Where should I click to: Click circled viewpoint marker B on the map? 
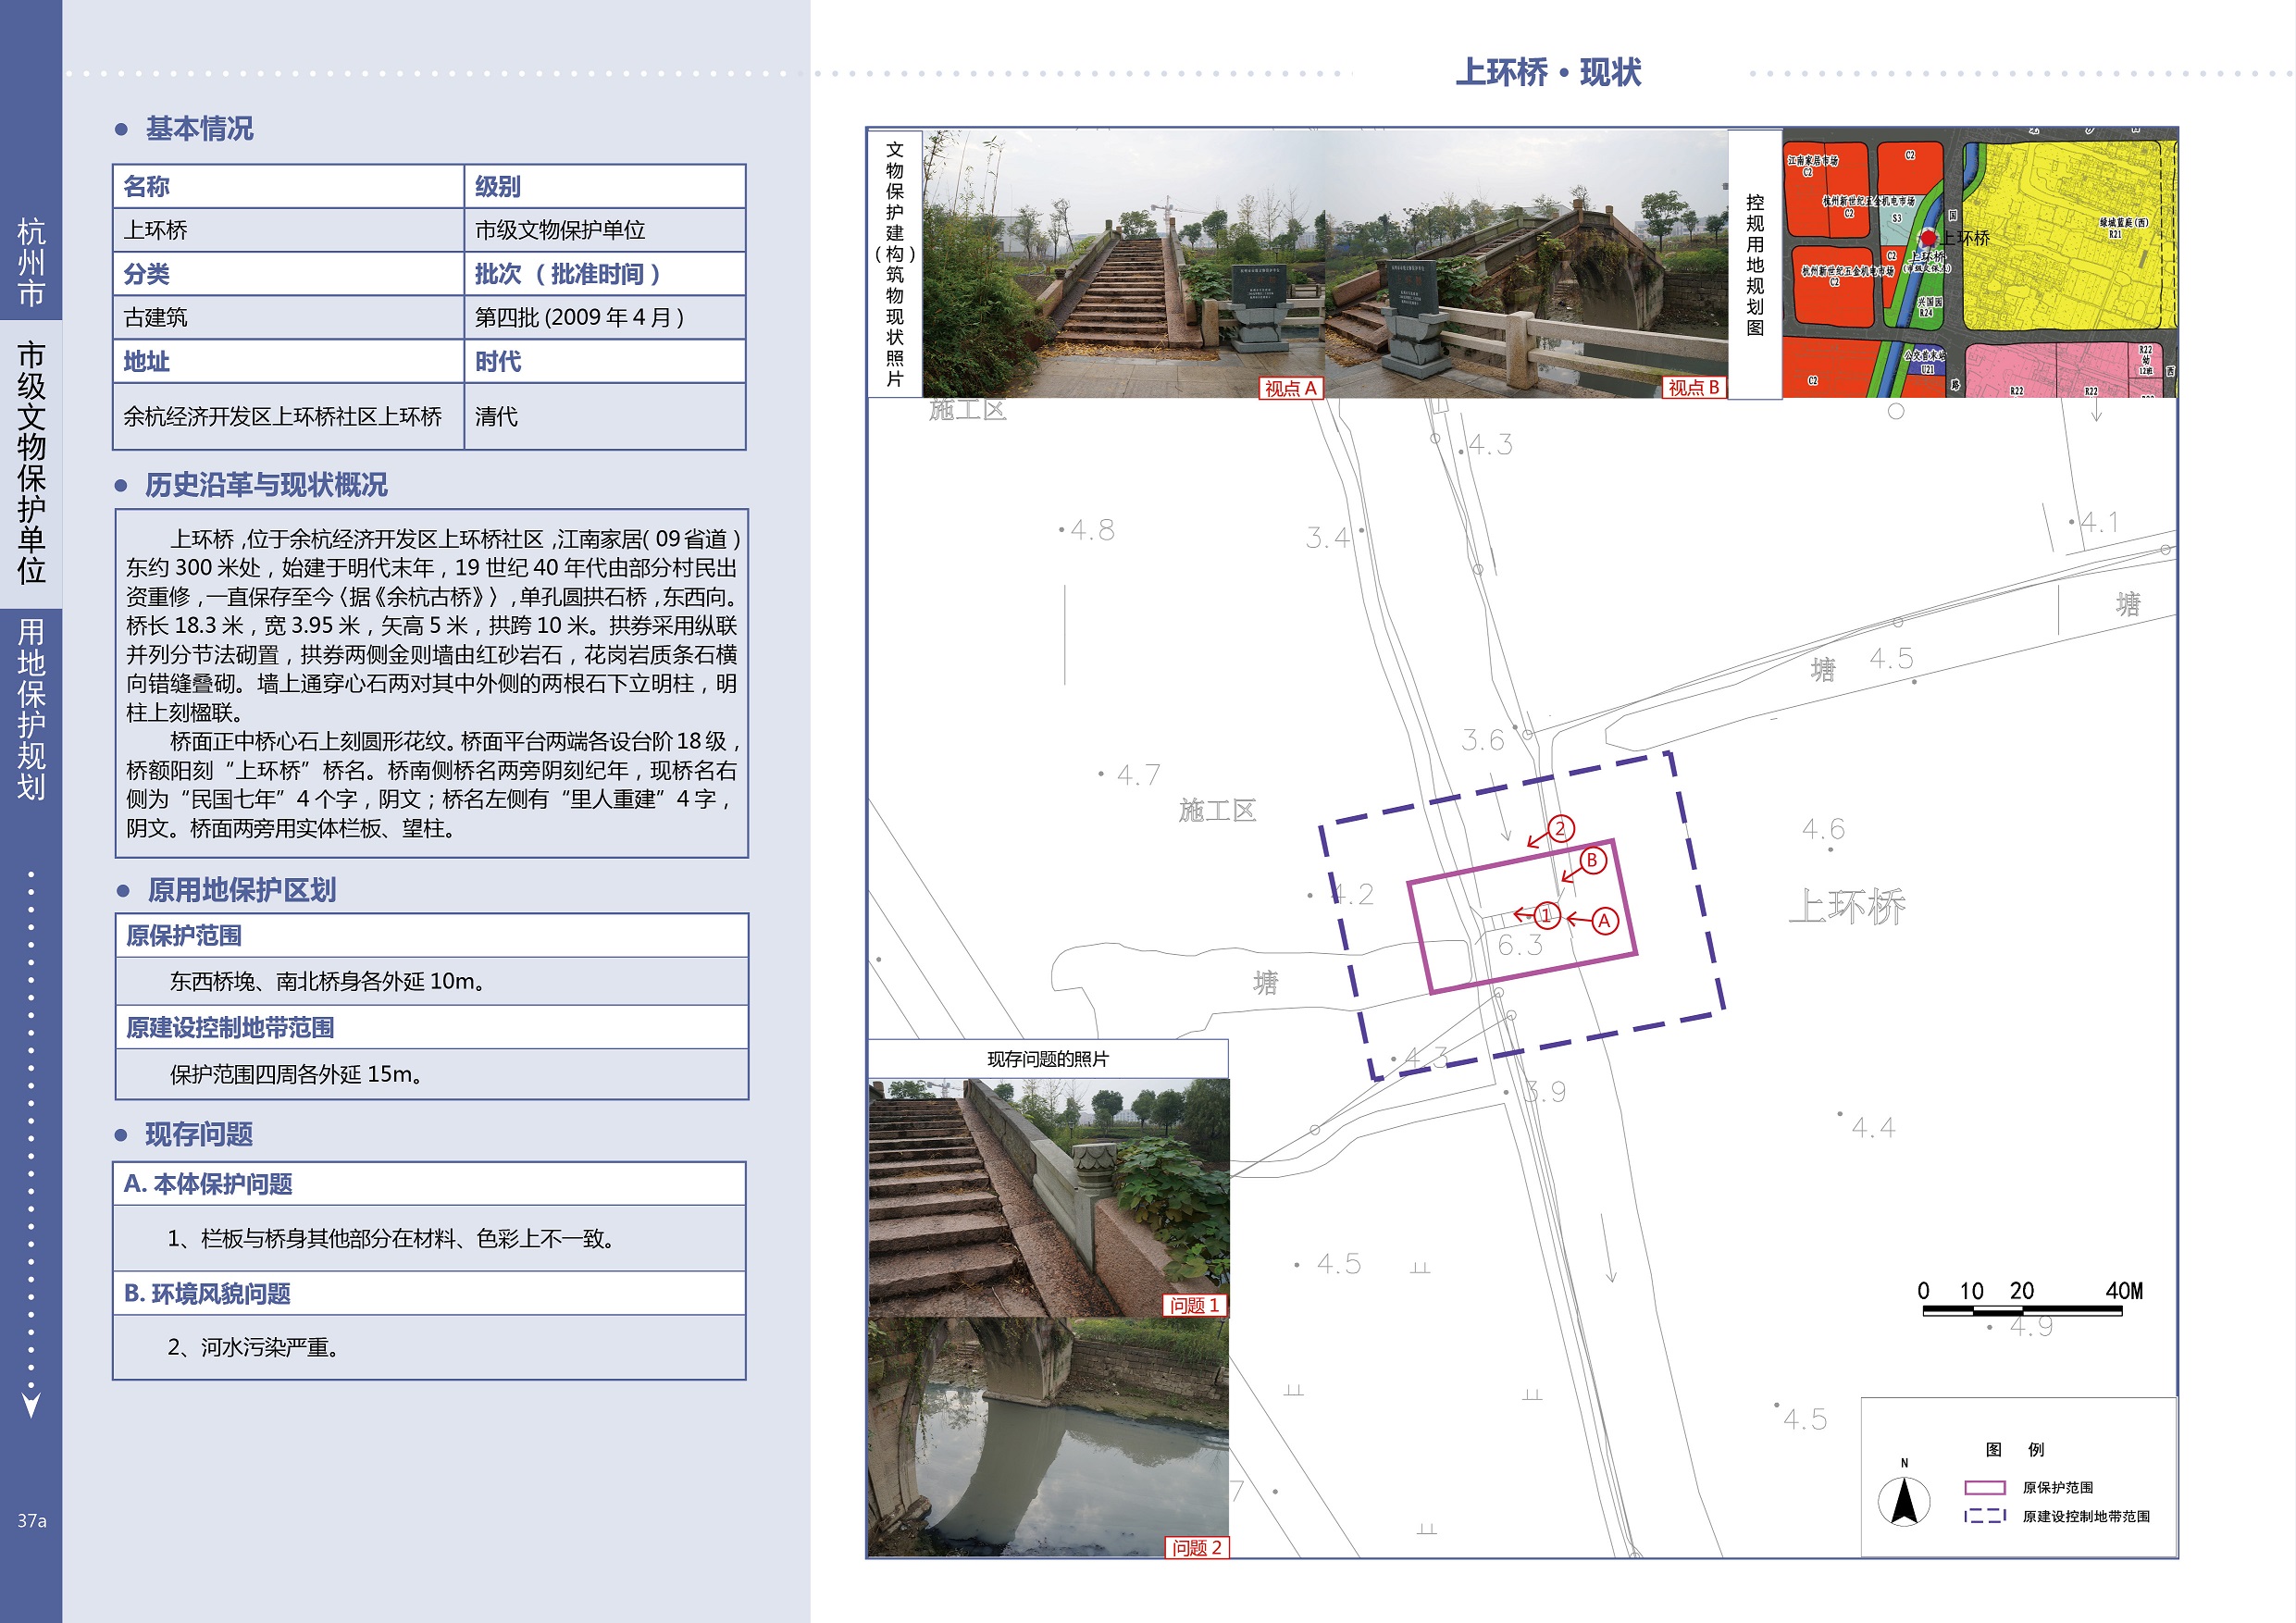point(1592,860)
